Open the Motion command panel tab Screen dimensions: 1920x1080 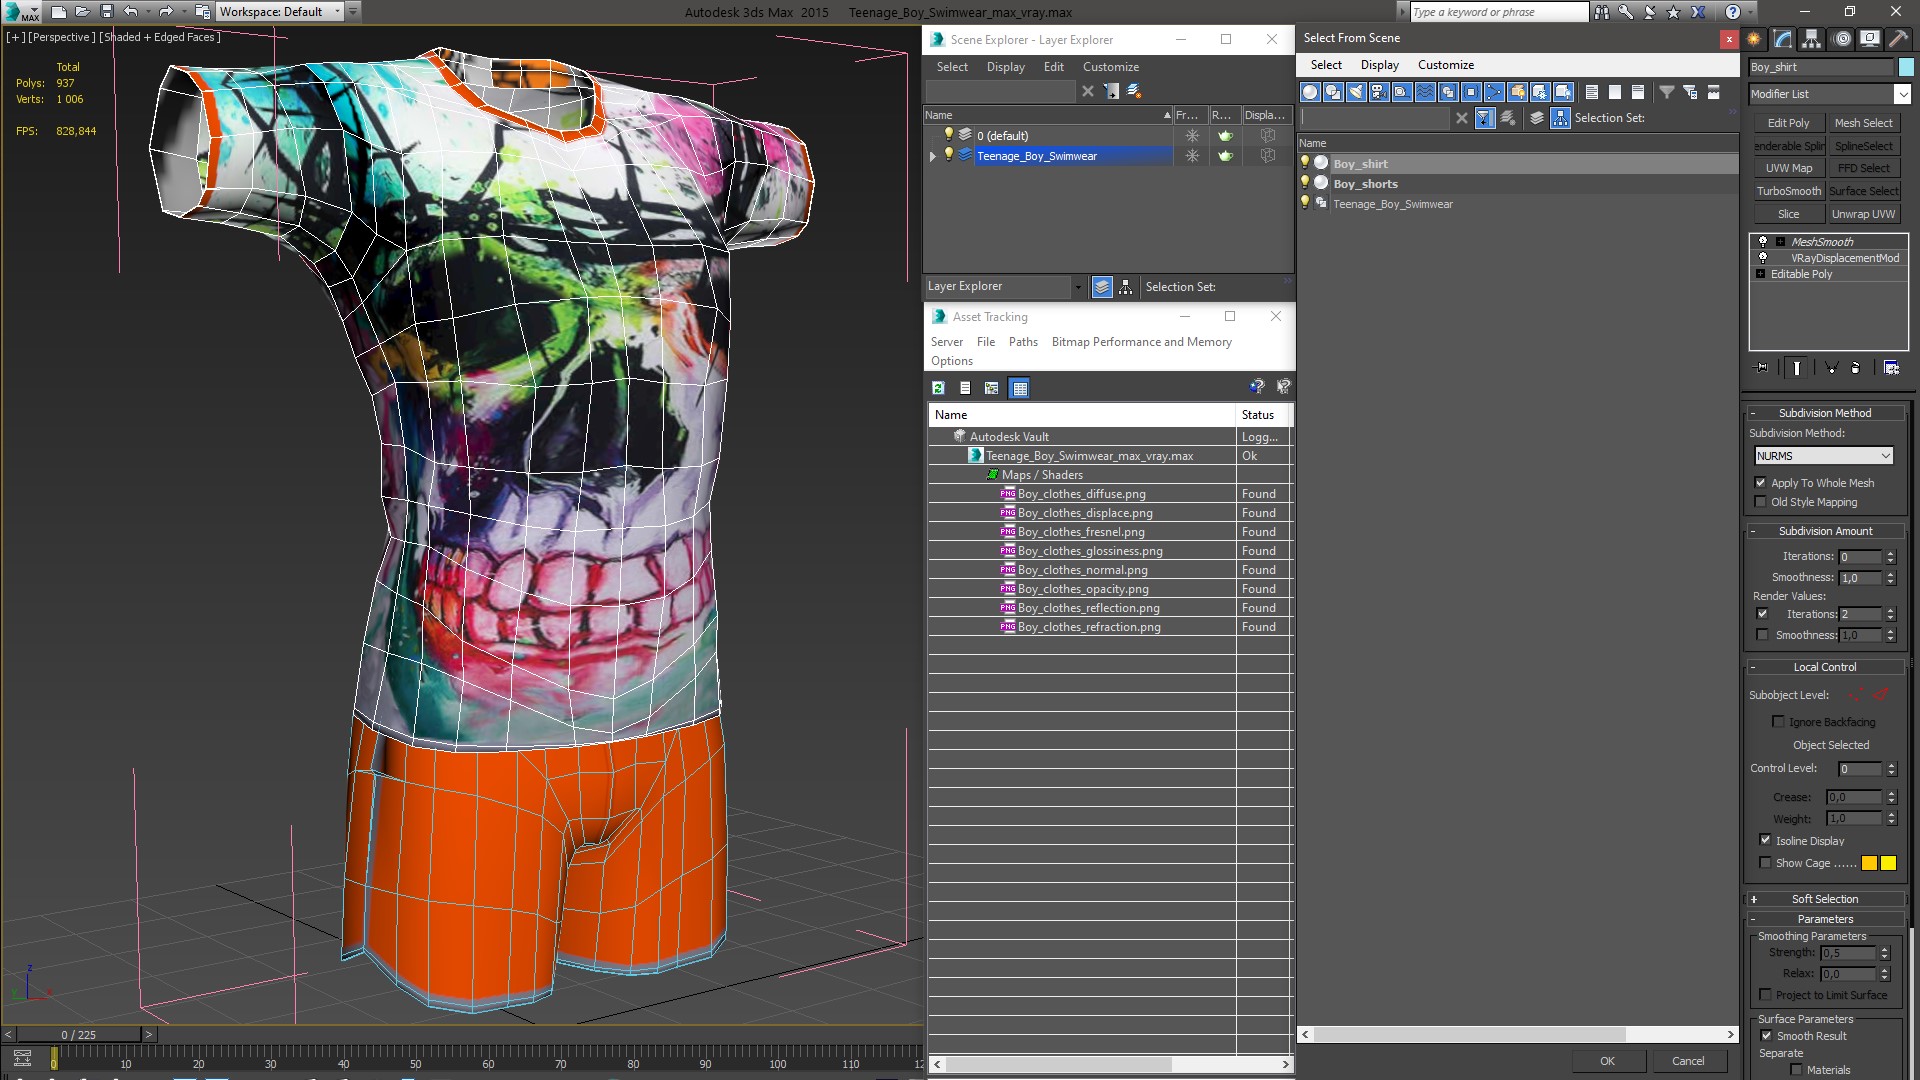tap(1842, 39)
